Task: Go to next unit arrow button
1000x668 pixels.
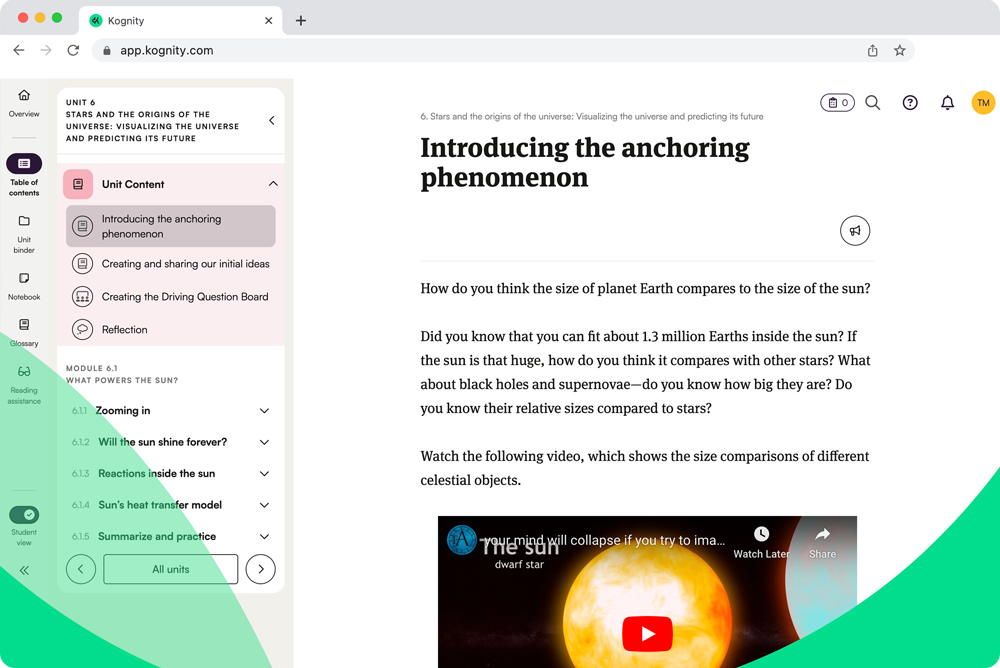Action: [261, 569]
